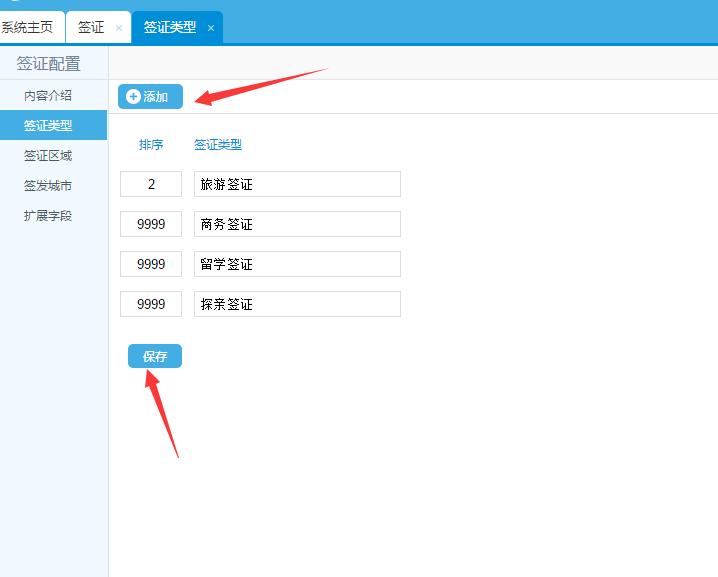Go to 签发城市 in the sidebar
The height and width of the screenshot is (577, 718).
(x=48, y=186)
